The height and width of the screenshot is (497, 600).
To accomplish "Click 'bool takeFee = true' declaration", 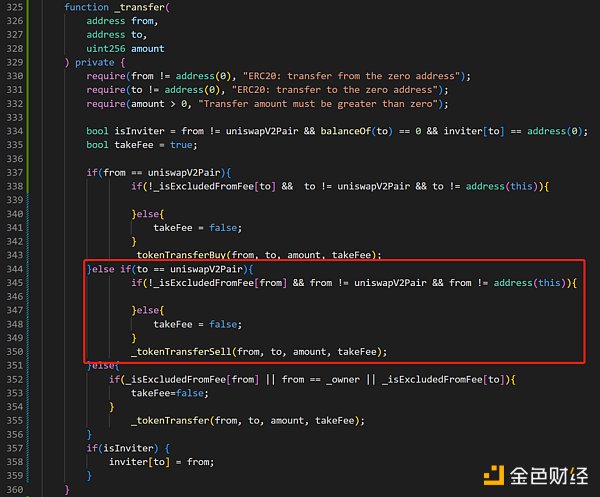I will tap(142, 145).
